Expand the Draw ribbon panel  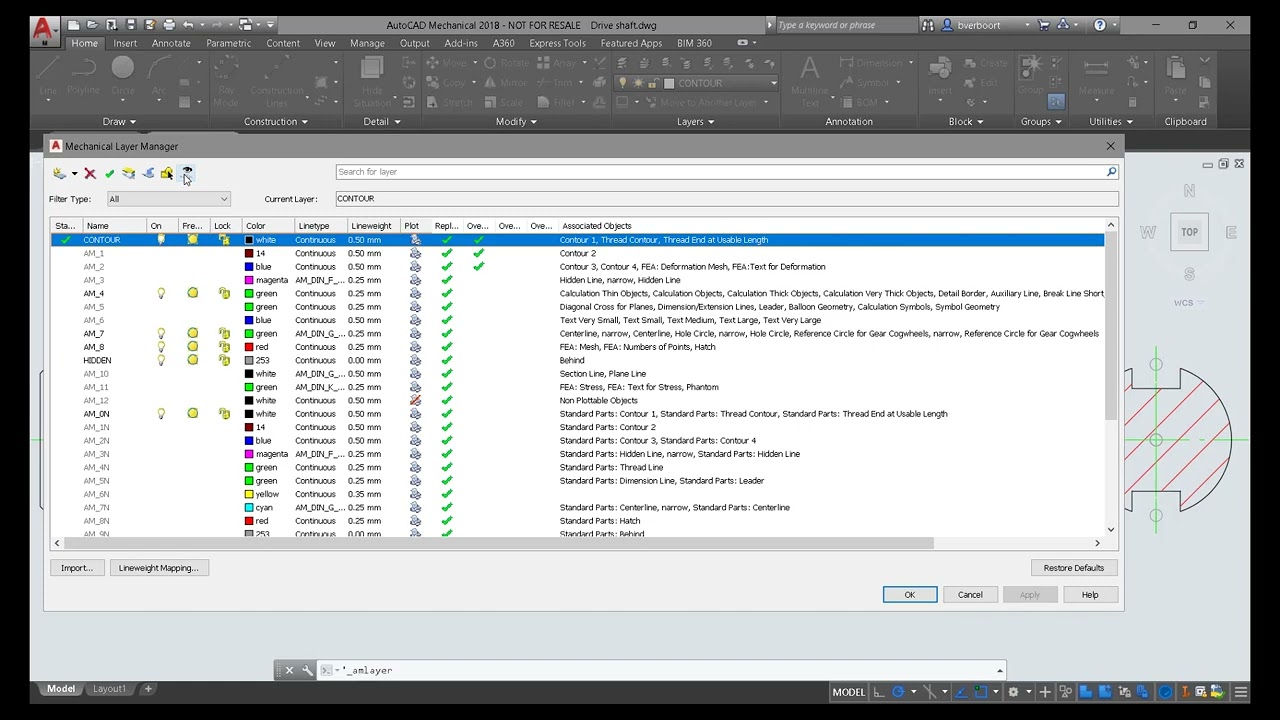coord(119,122)
